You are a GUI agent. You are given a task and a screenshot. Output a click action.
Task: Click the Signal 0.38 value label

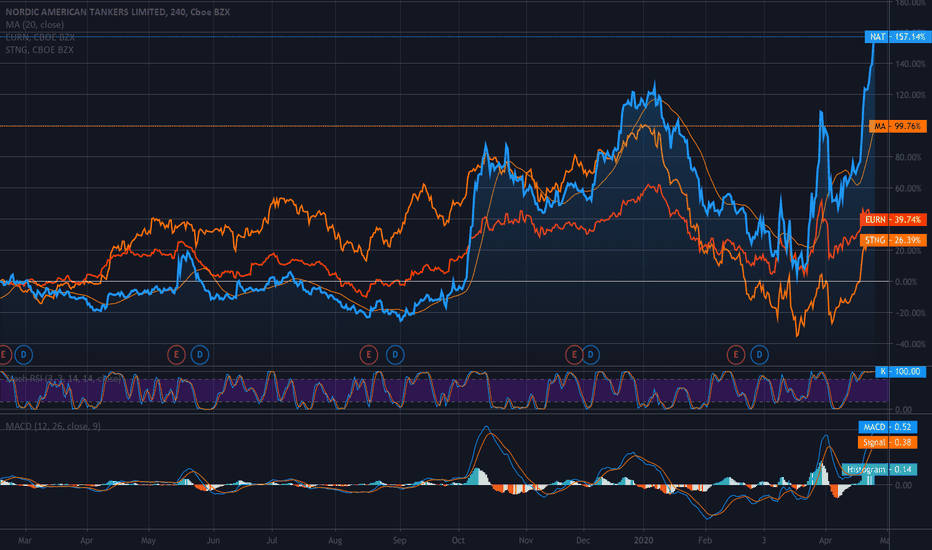pyautogui.click(x=887, y=442)
